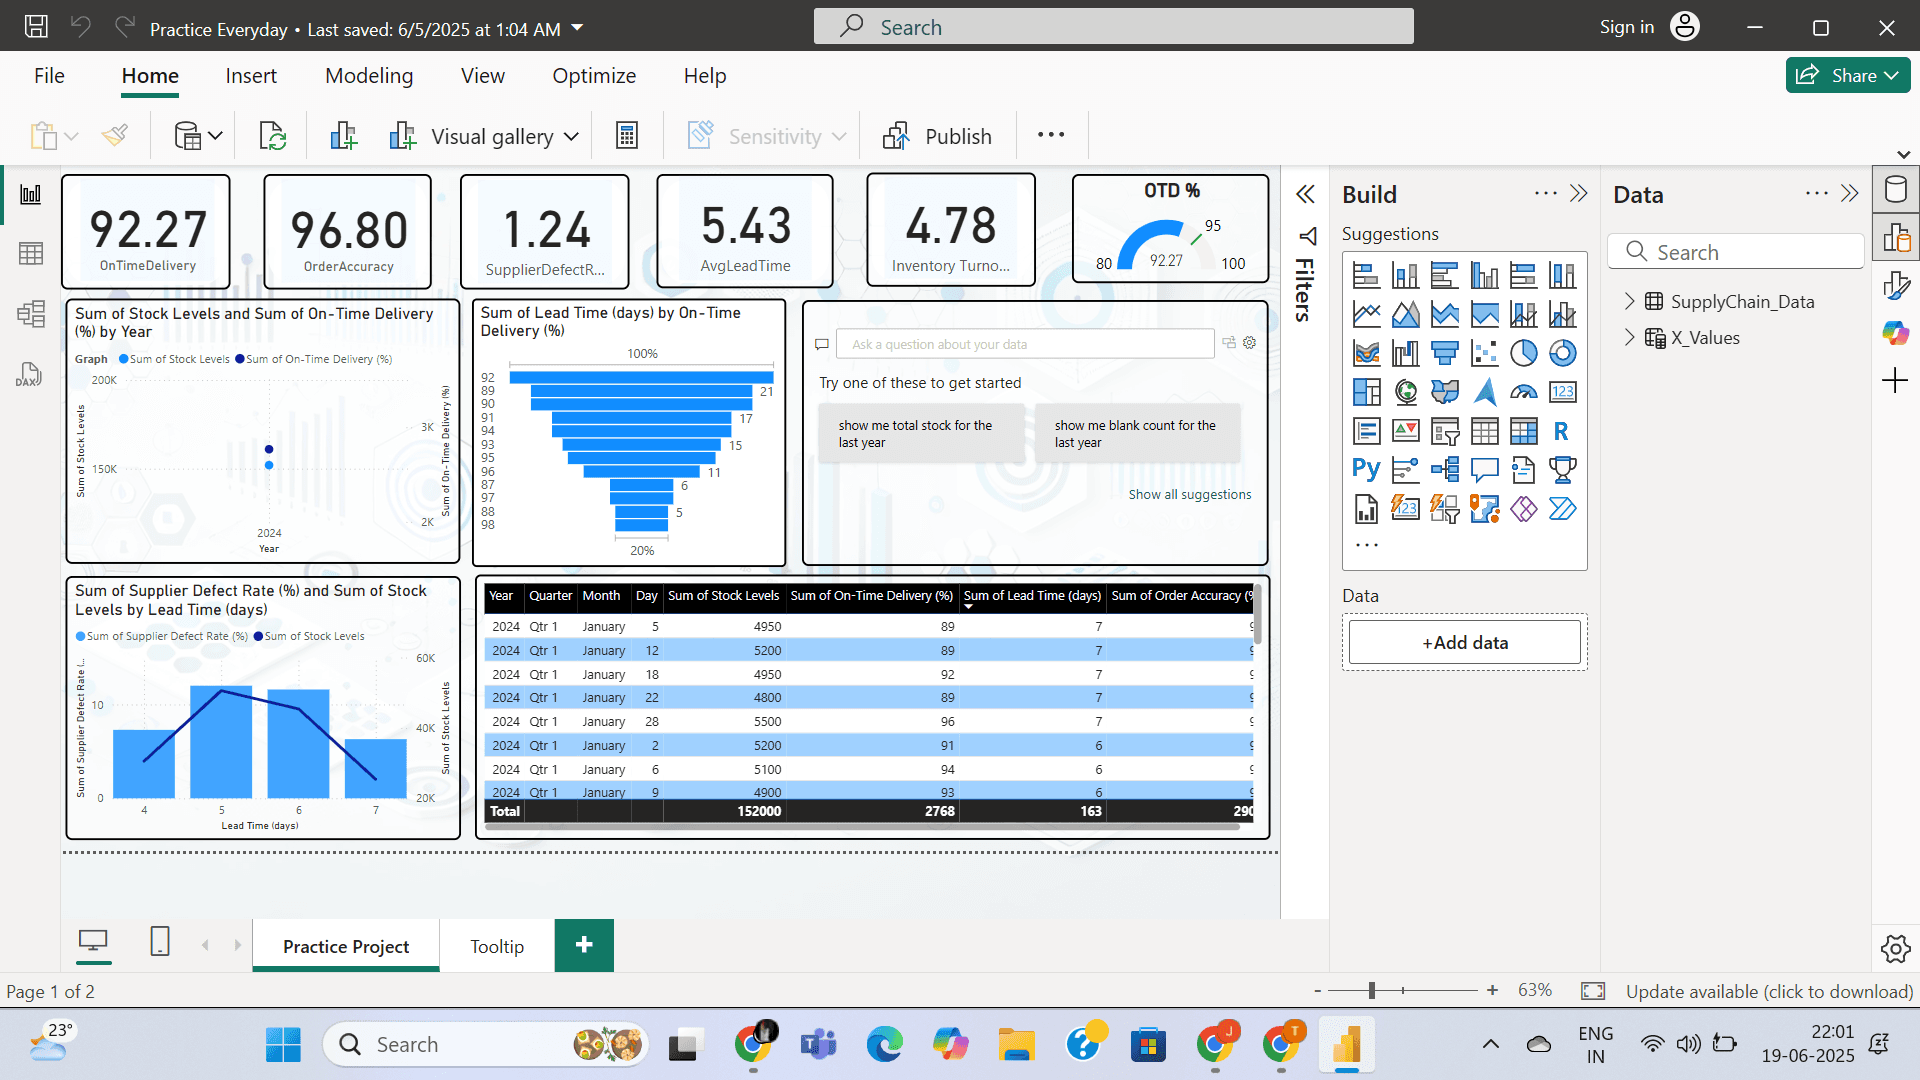Insert the Key influencers visual

pyautogui.click(x=1405, y=470)
